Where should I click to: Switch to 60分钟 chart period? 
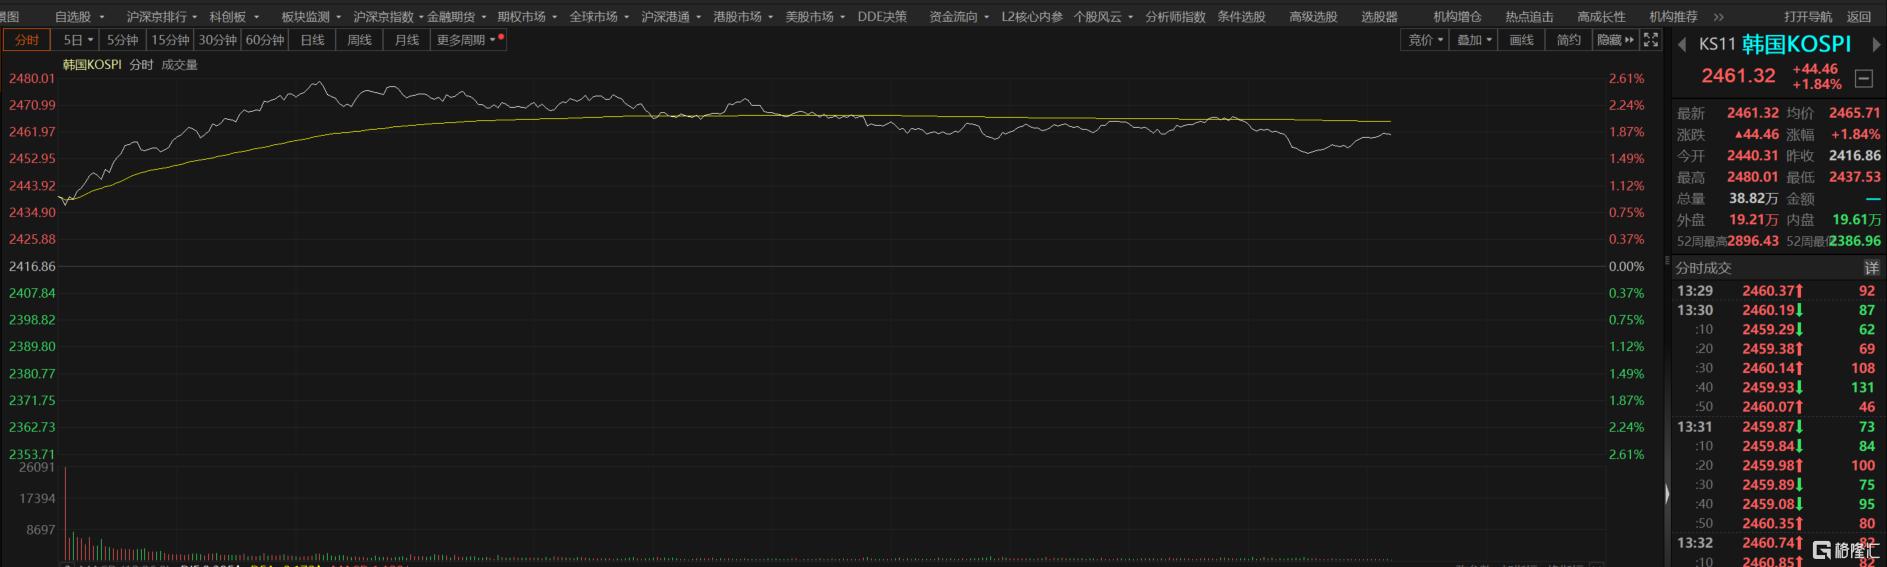(265, 40)
